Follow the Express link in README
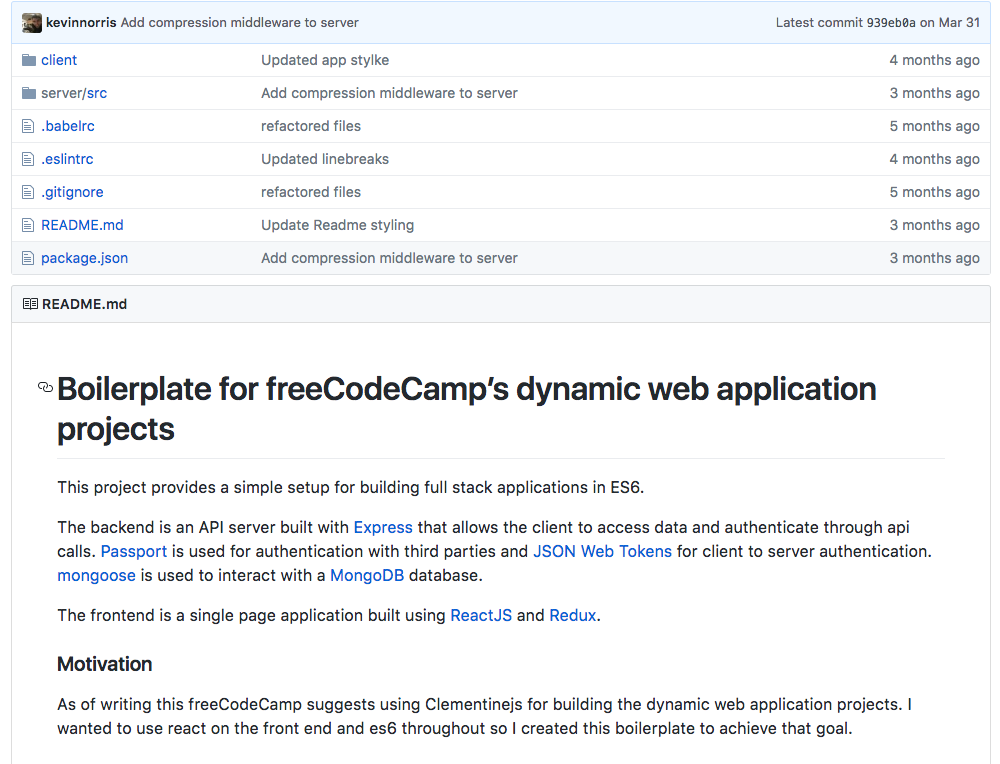The width and height of the screenshot is (1000, 764). click(383, 527)
